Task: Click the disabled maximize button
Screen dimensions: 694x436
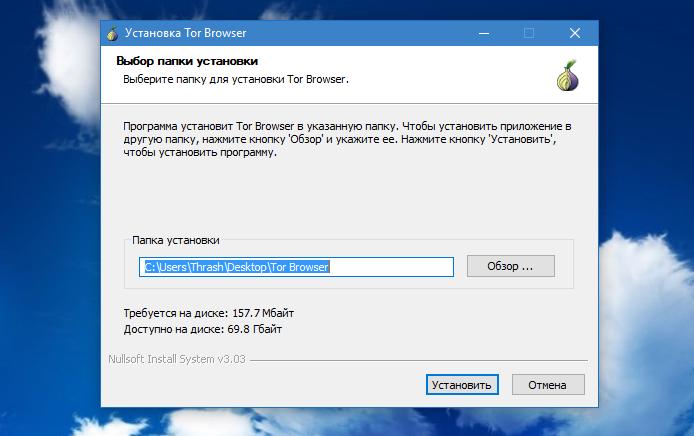Action: point(529,33)
